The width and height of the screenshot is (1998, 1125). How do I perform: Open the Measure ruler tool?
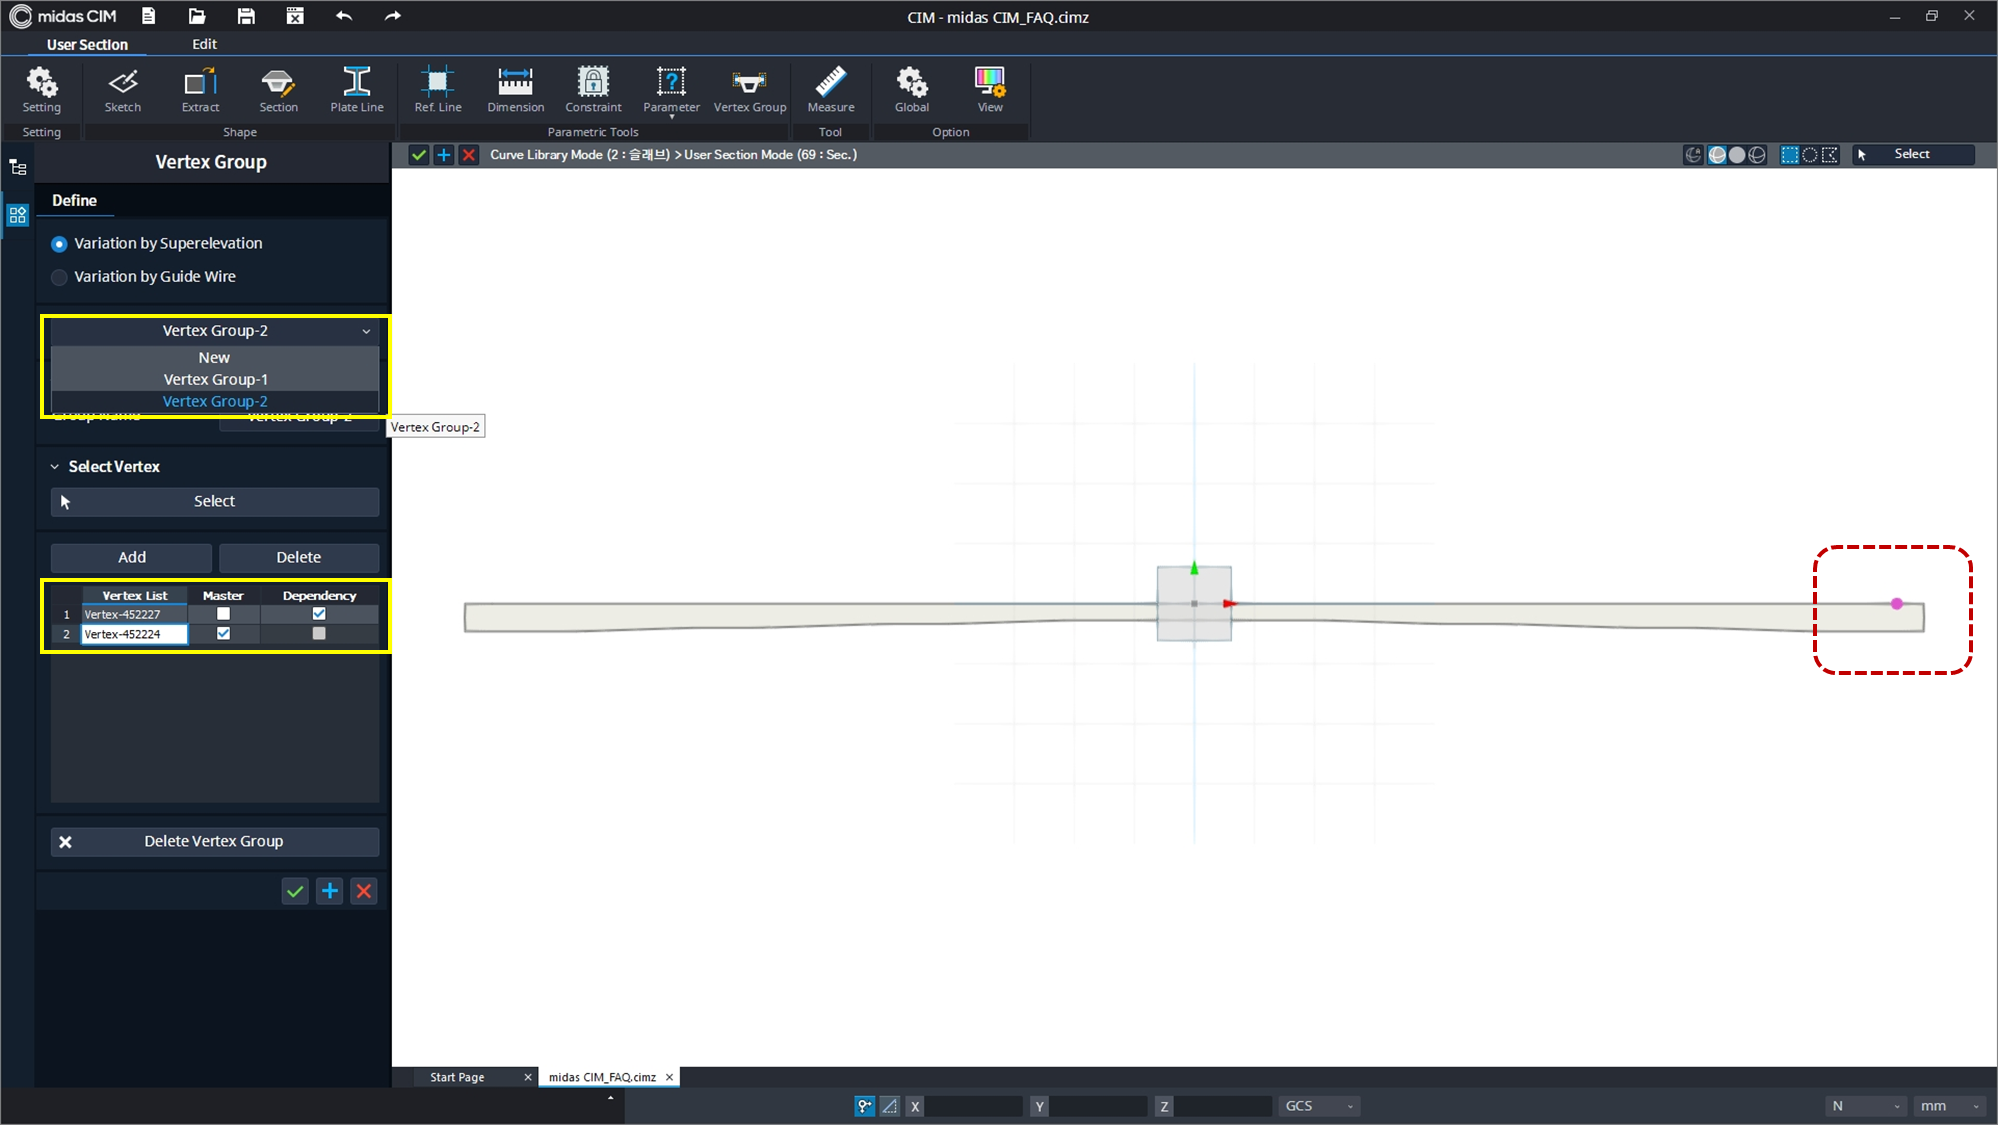(830, 89)
